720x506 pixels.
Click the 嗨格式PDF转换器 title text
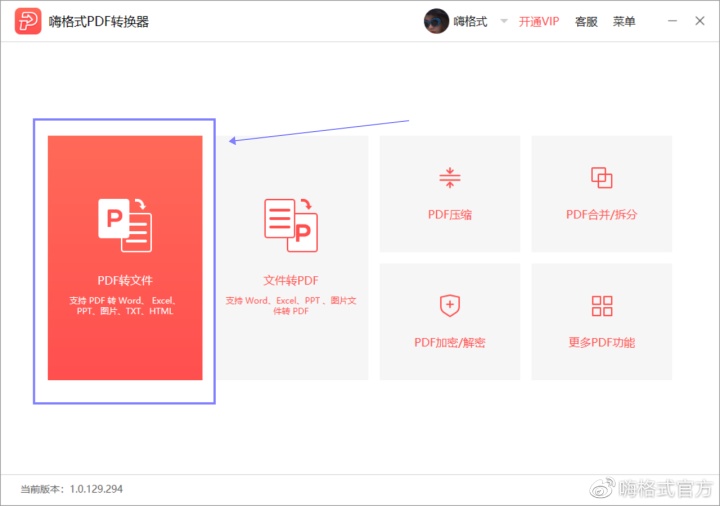(x=99, y=22)
